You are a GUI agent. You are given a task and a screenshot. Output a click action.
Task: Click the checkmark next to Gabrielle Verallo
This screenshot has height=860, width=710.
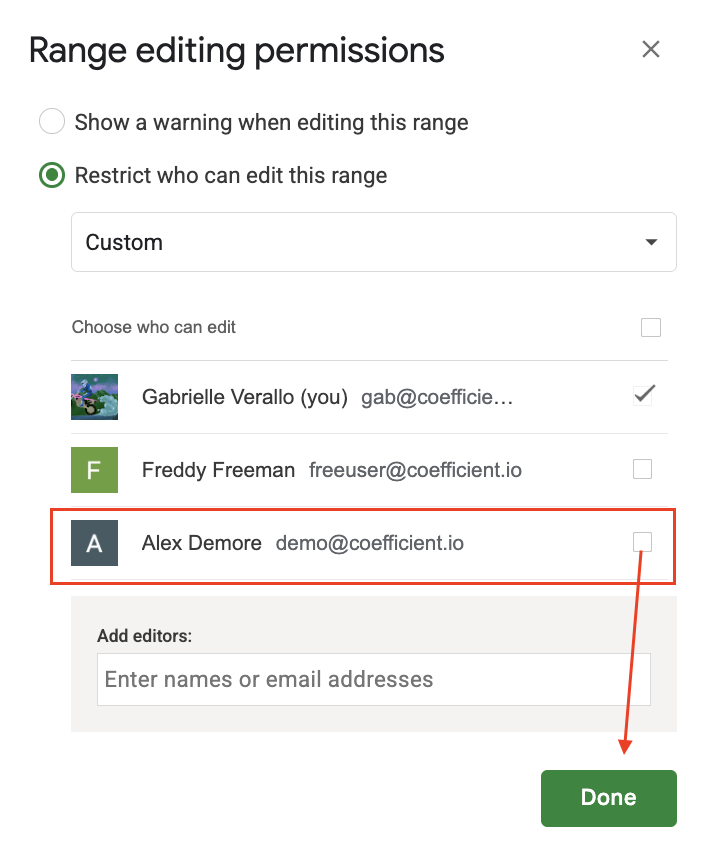pyautogui.click(x=644, y=395)
